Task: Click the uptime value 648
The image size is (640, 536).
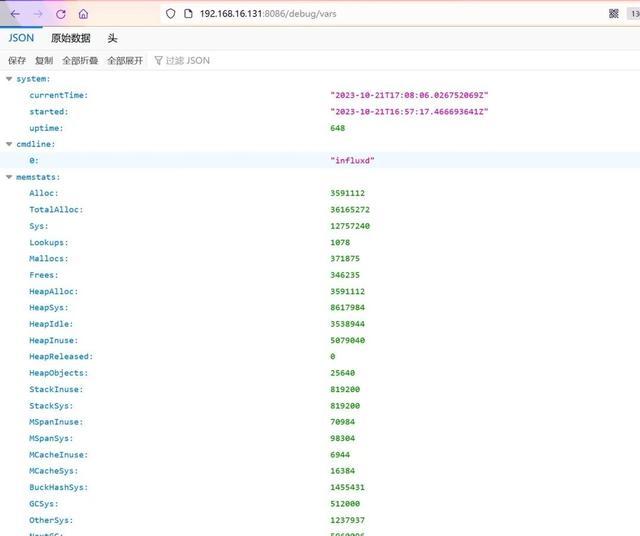Action: coord(338,128)
